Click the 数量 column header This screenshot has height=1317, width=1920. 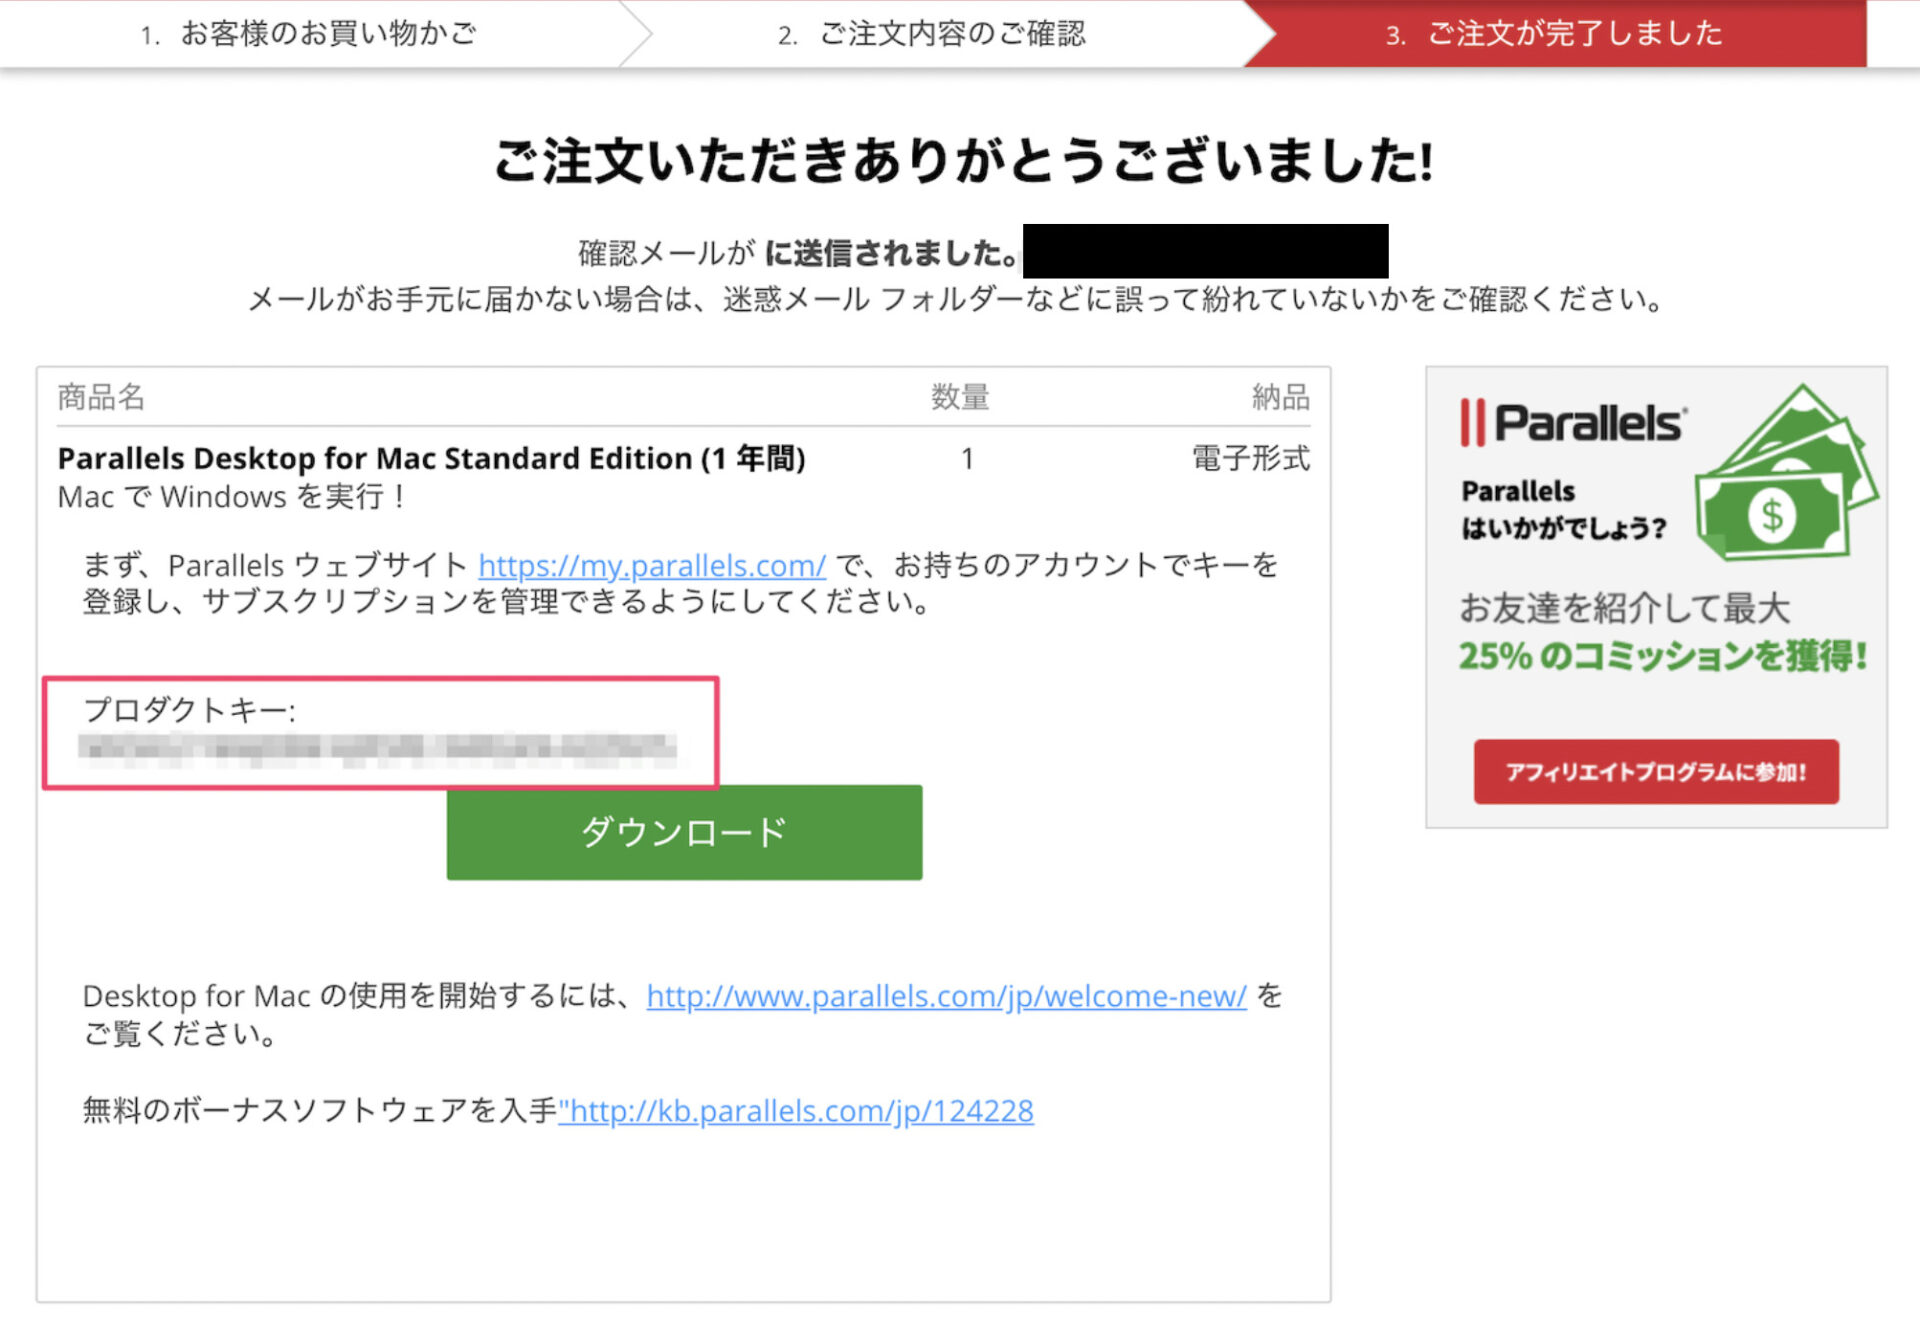point(960,397)
